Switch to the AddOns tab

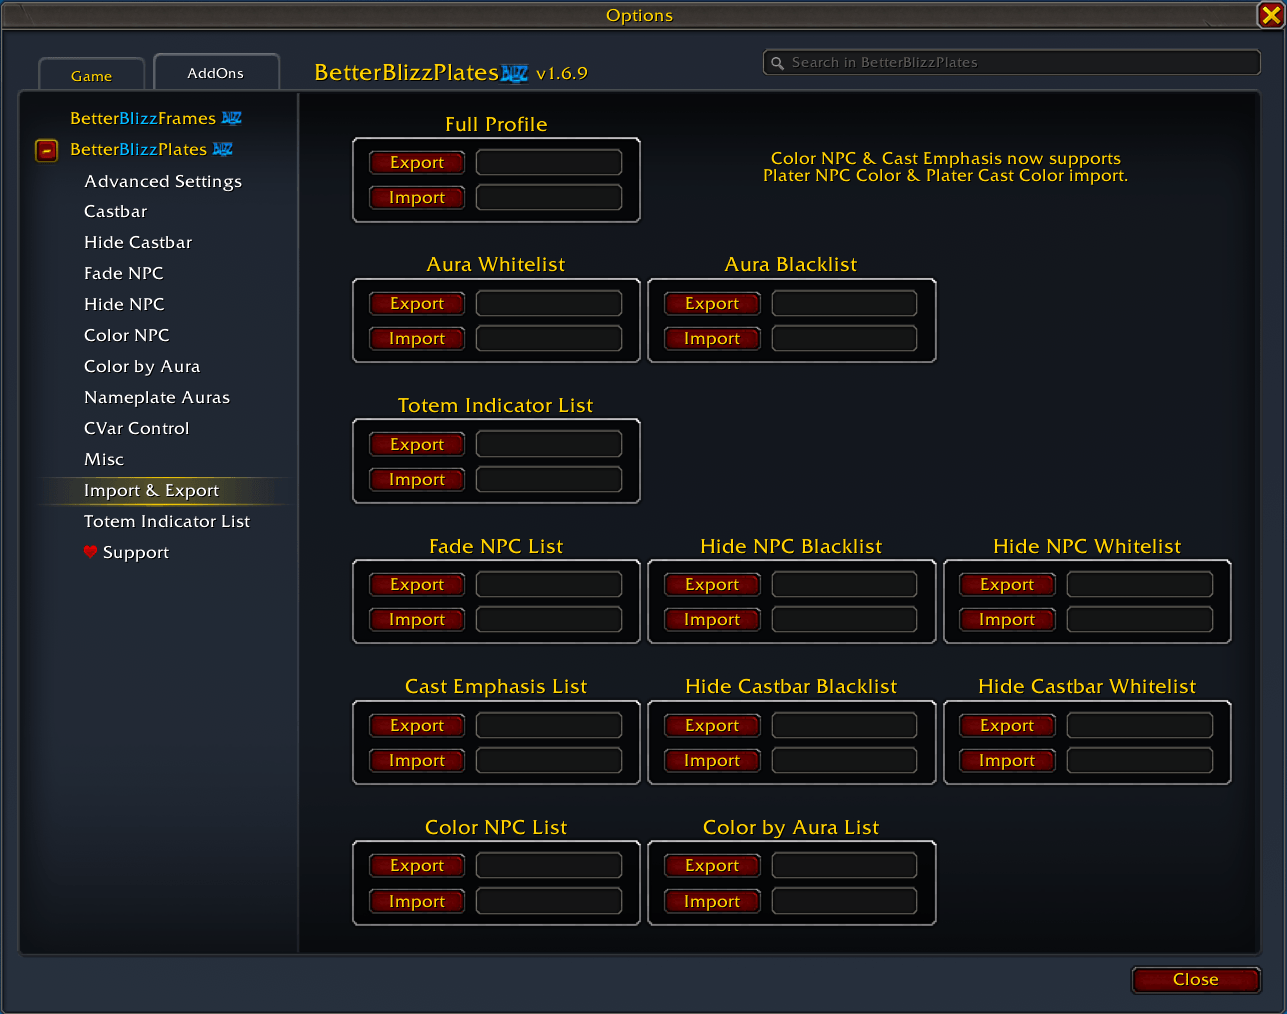pyautogui.click(x=215, y=73)
